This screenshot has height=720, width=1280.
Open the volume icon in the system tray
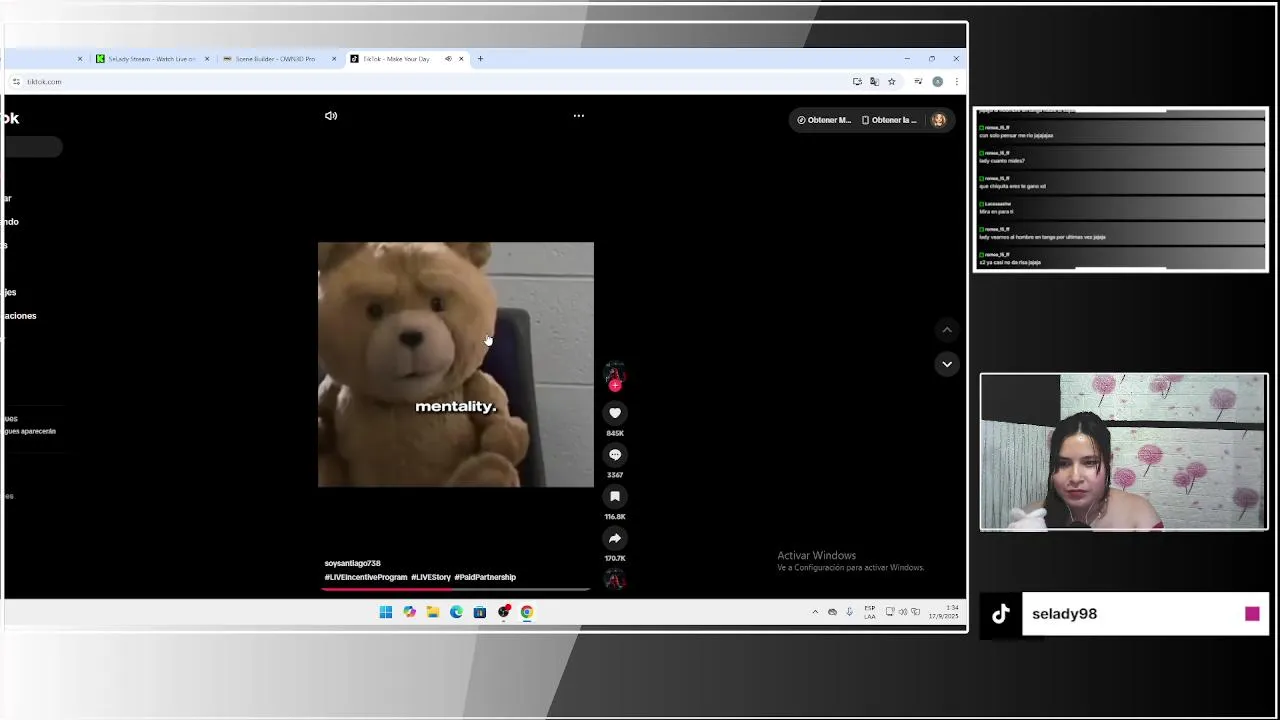(903, 612)
